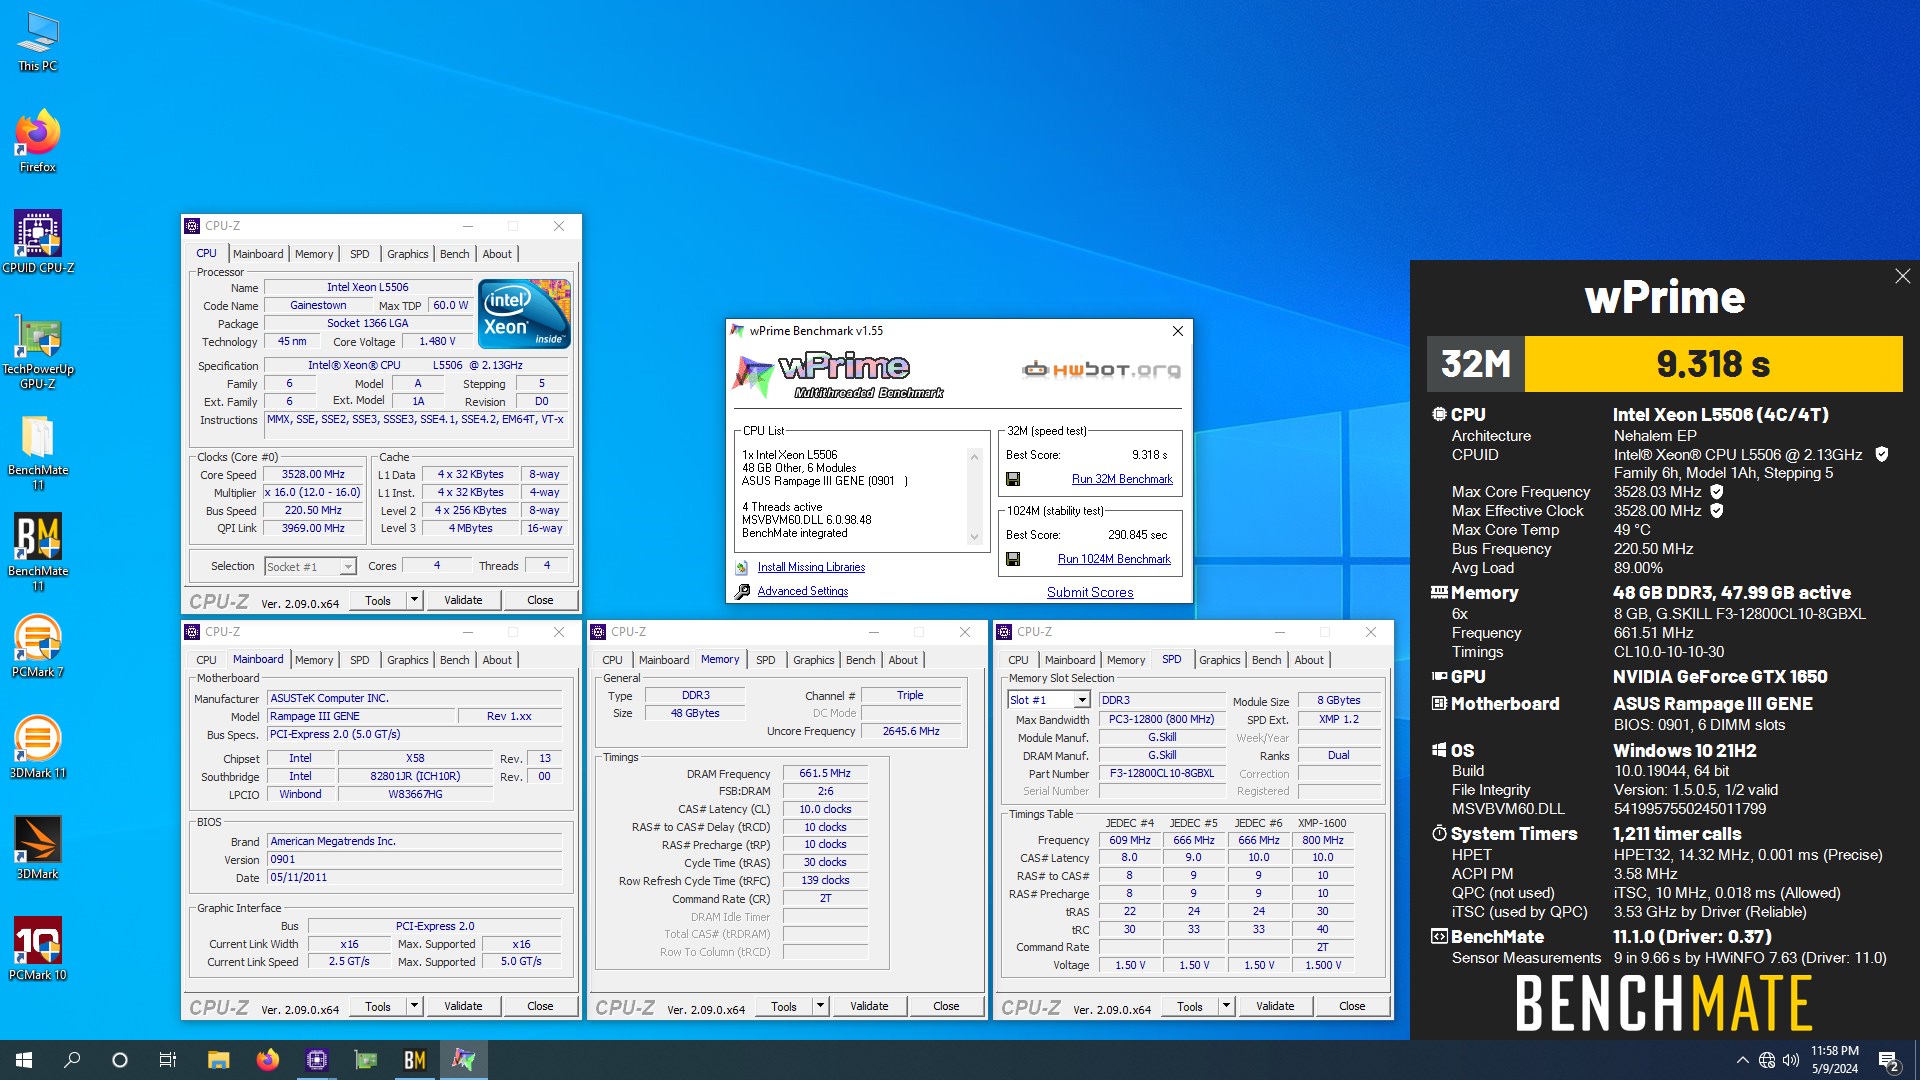Open the CPUID CPU-Z desktop shortcut

tap(38, 242)
